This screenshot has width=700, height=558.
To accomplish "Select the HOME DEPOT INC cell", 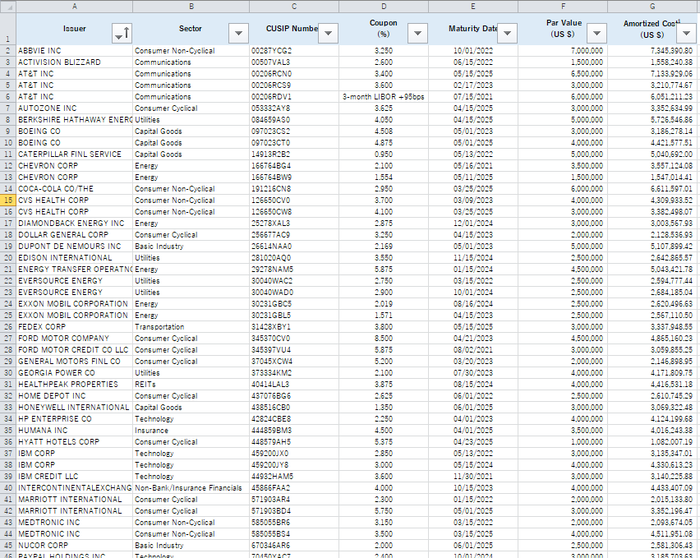I will (x=75, y=396).
